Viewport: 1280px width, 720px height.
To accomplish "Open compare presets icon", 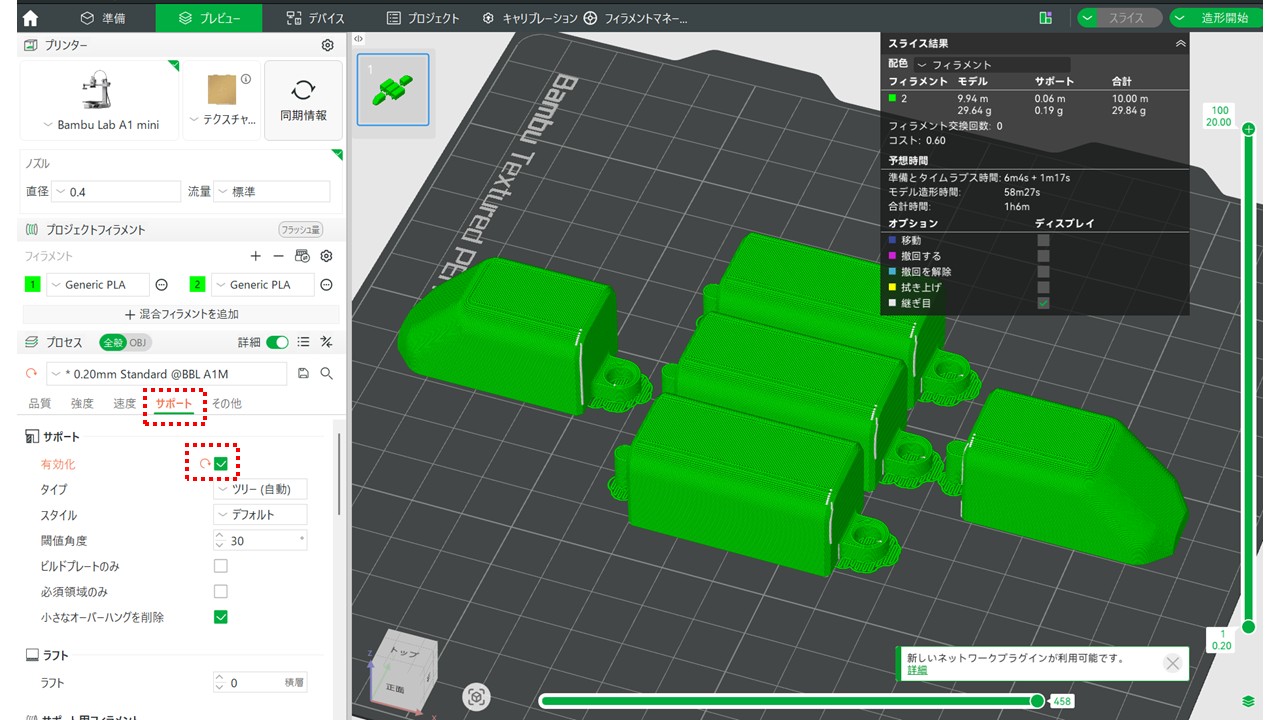I will [326, 342].
